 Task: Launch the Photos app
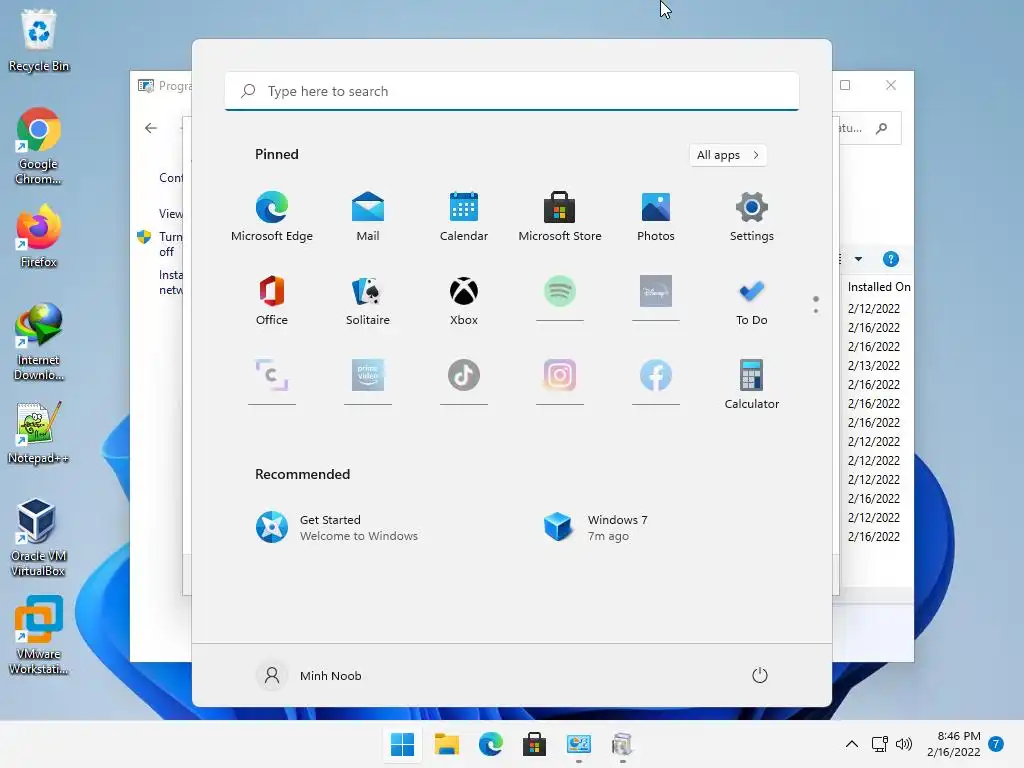[656, 216]
